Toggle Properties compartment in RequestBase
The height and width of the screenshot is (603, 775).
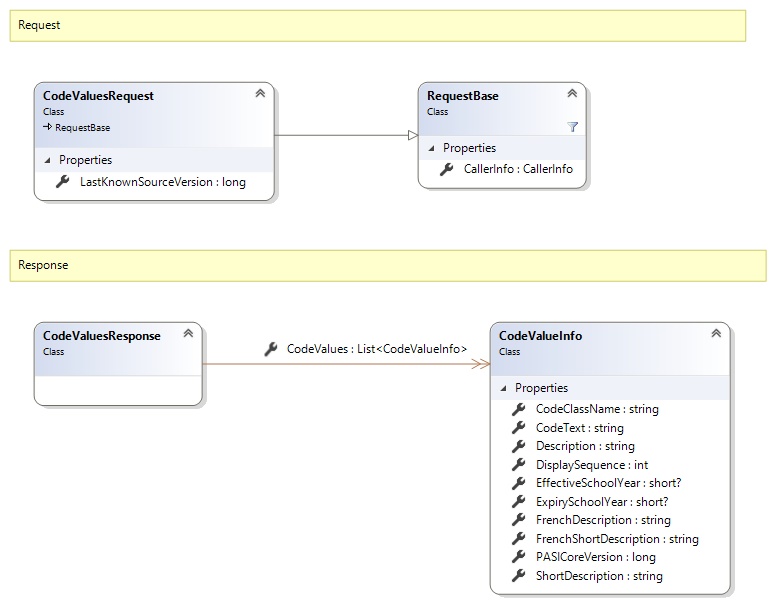click(x=432, y=148)
